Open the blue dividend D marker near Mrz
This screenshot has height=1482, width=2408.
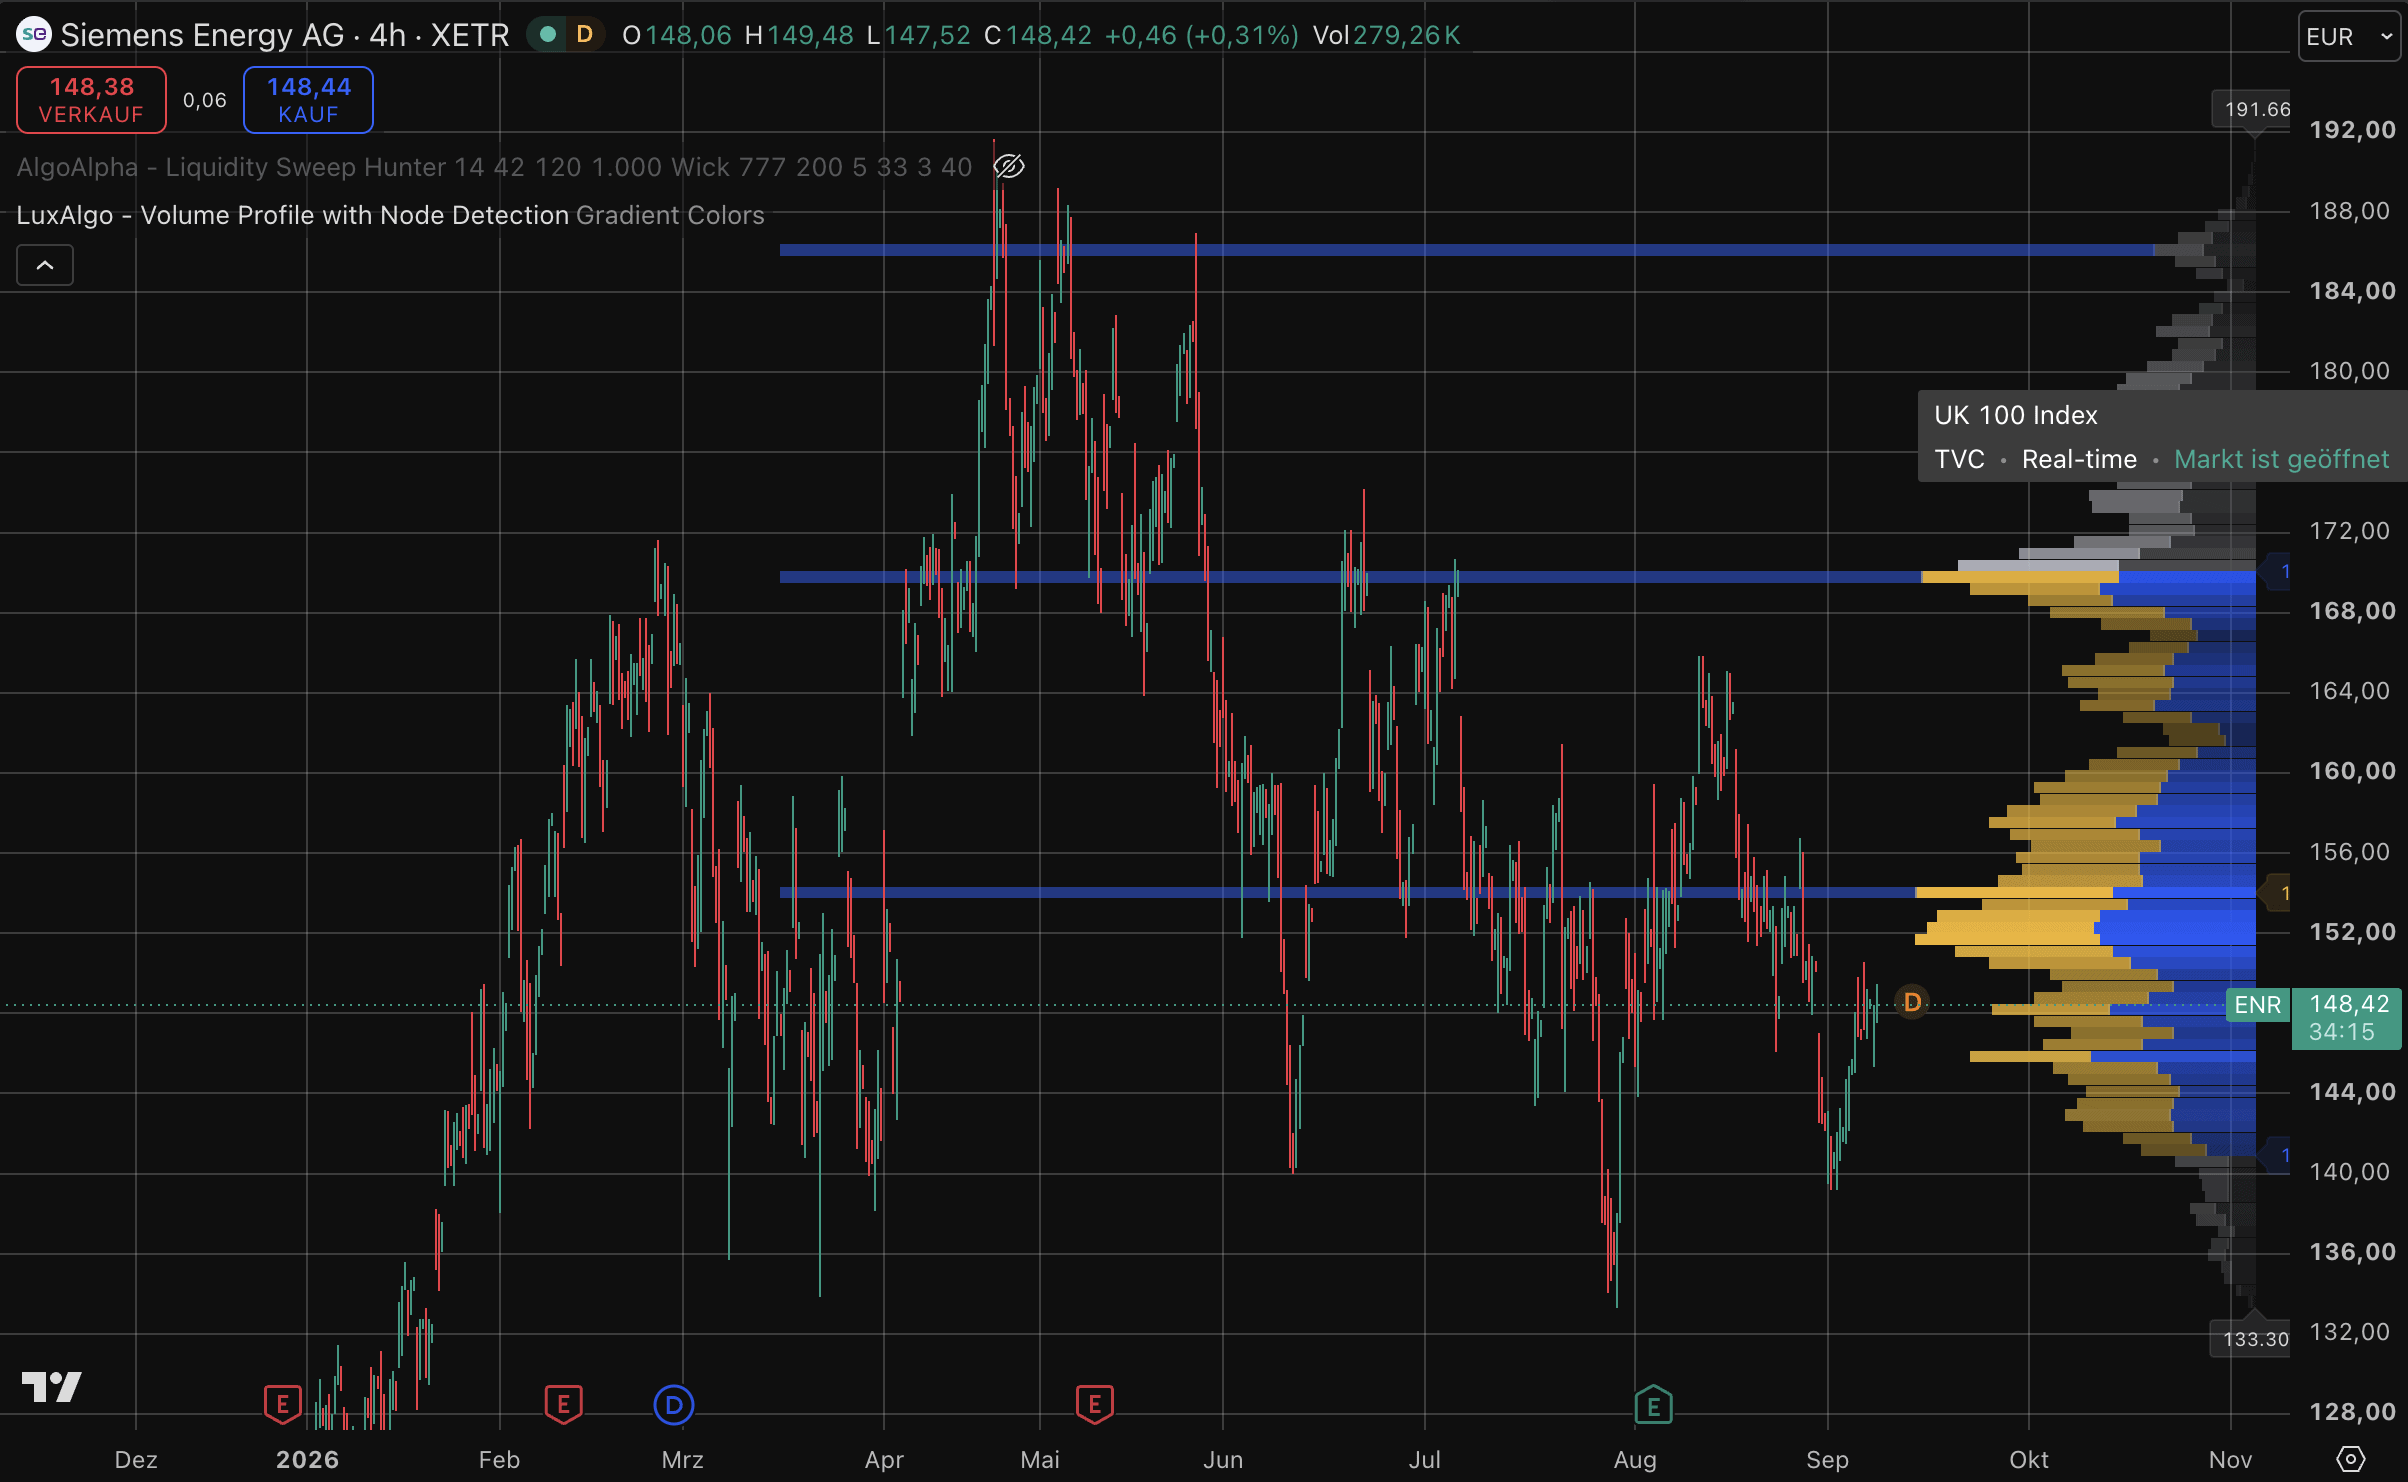674,1405
